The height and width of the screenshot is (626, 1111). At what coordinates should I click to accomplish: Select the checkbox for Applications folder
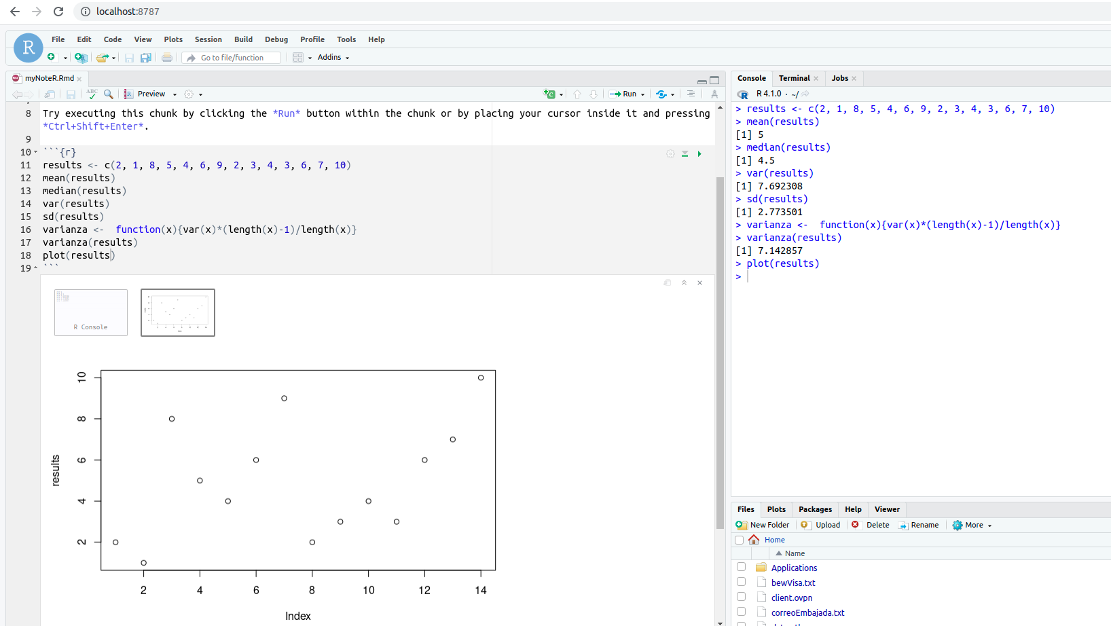[x=741, y=567]
